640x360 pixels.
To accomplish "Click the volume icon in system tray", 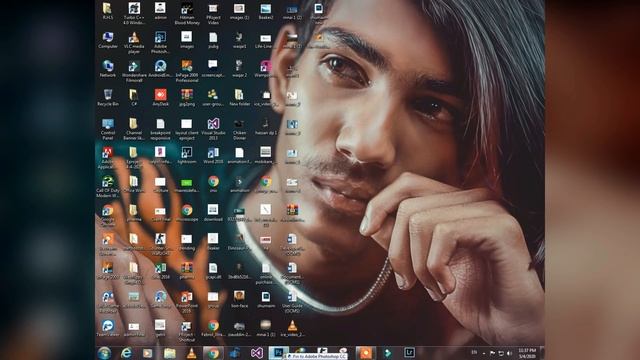I will 509,353.
